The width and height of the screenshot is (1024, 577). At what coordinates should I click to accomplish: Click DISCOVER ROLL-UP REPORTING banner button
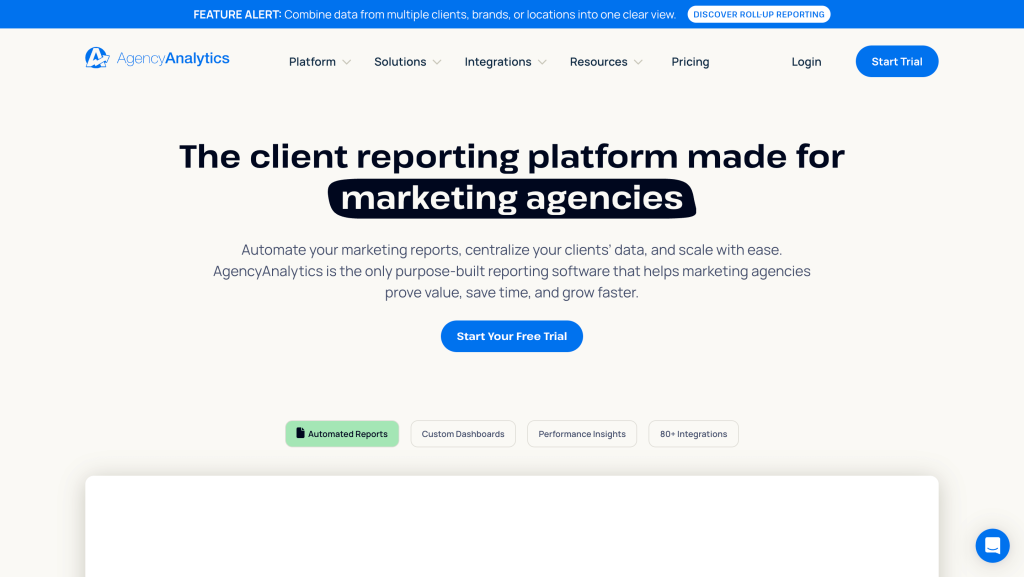[758, 14]
